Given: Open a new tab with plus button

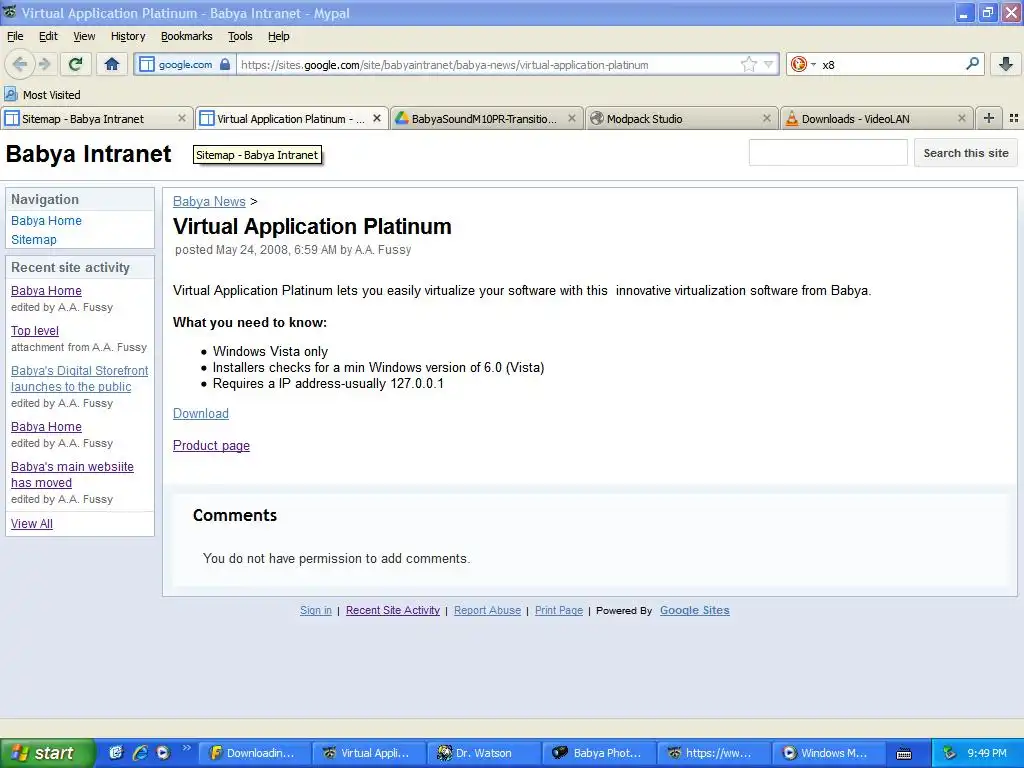Looking at the screenshot, I should [989, 118].
